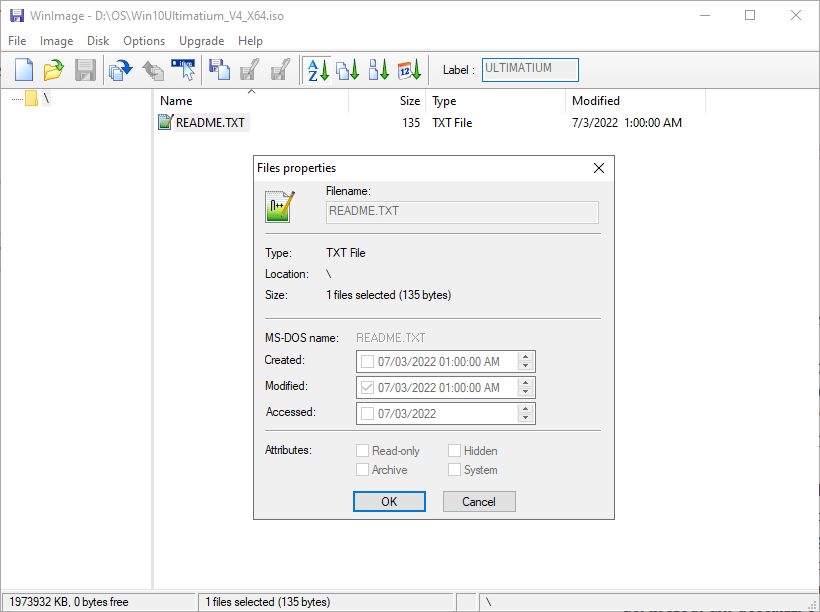Click the TXT File type cell in list
Image resolution: width=820 pixels, height=612 pixels.
[452, 122]
